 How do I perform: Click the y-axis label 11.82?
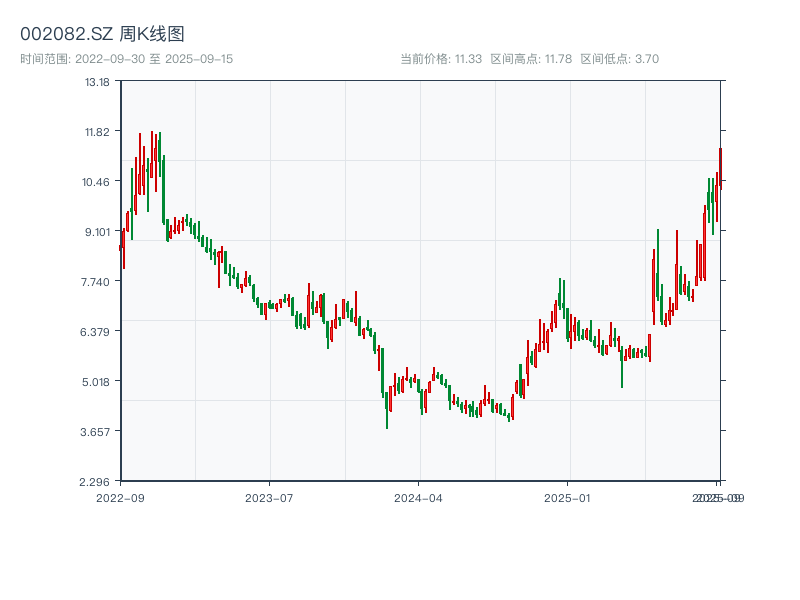pos(97,132)
